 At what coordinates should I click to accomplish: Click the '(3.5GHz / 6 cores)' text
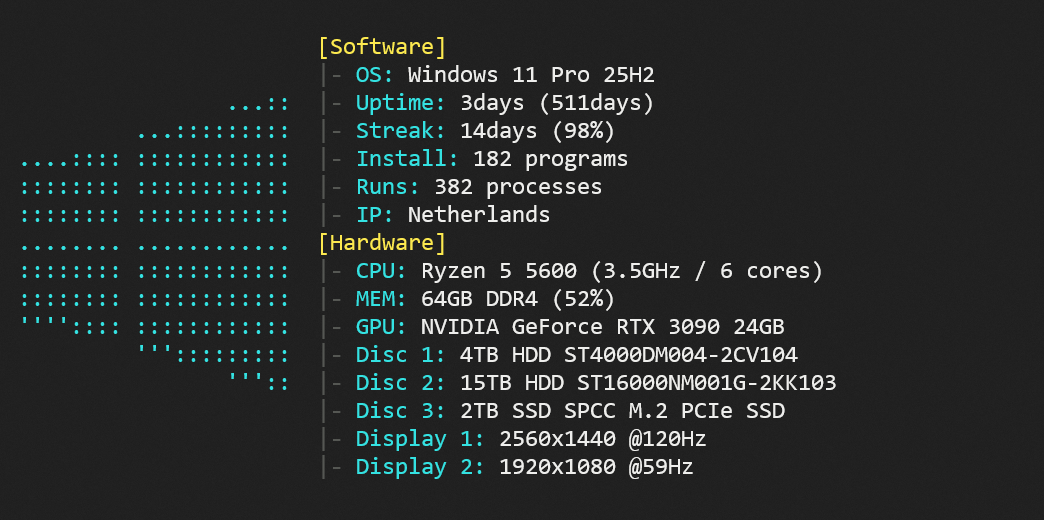coord(707,272)
